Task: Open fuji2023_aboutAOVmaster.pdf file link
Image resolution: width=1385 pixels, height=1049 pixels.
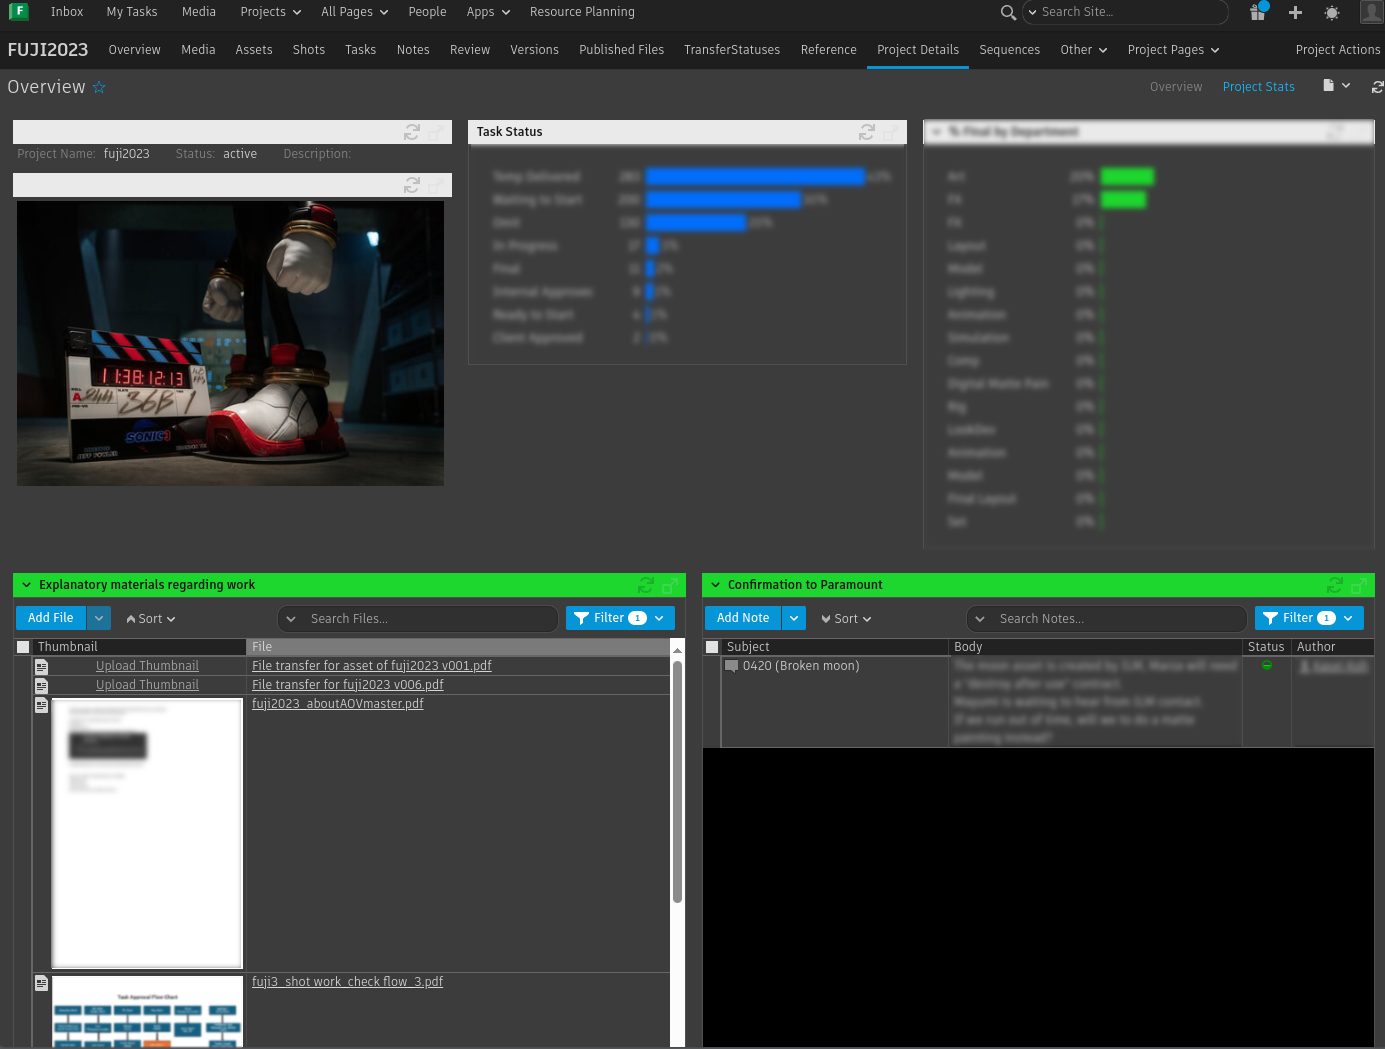Action: [x=337, y=704]
